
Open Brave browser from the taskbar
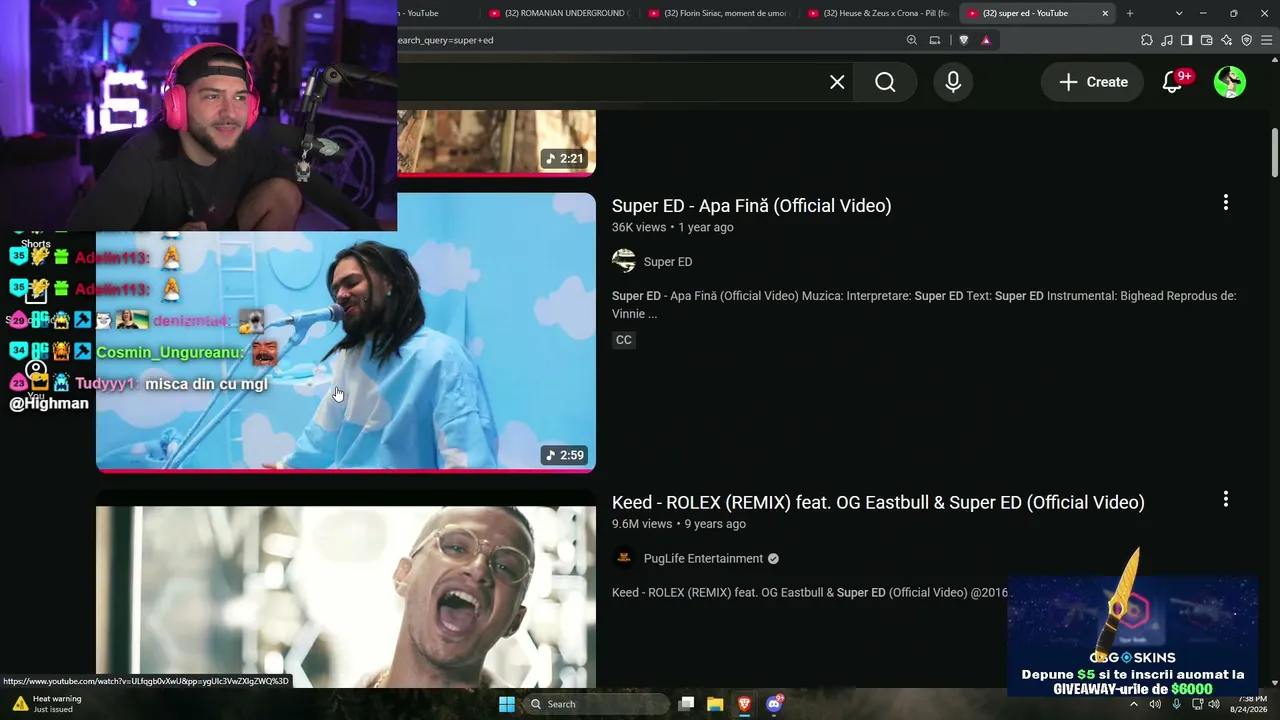coord(744,704)
